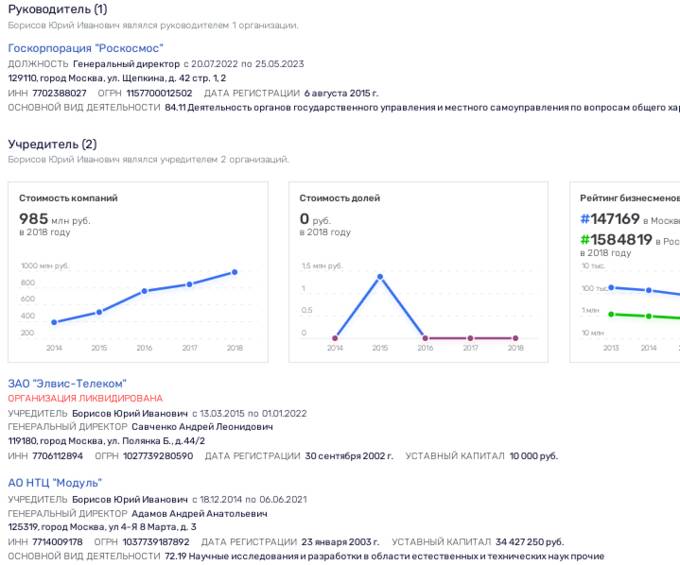Image resolution: width=680 pixels, height=565 pixels.
Task: Click the Стоимость компаний card title
Action: click(x=68, y=198)
